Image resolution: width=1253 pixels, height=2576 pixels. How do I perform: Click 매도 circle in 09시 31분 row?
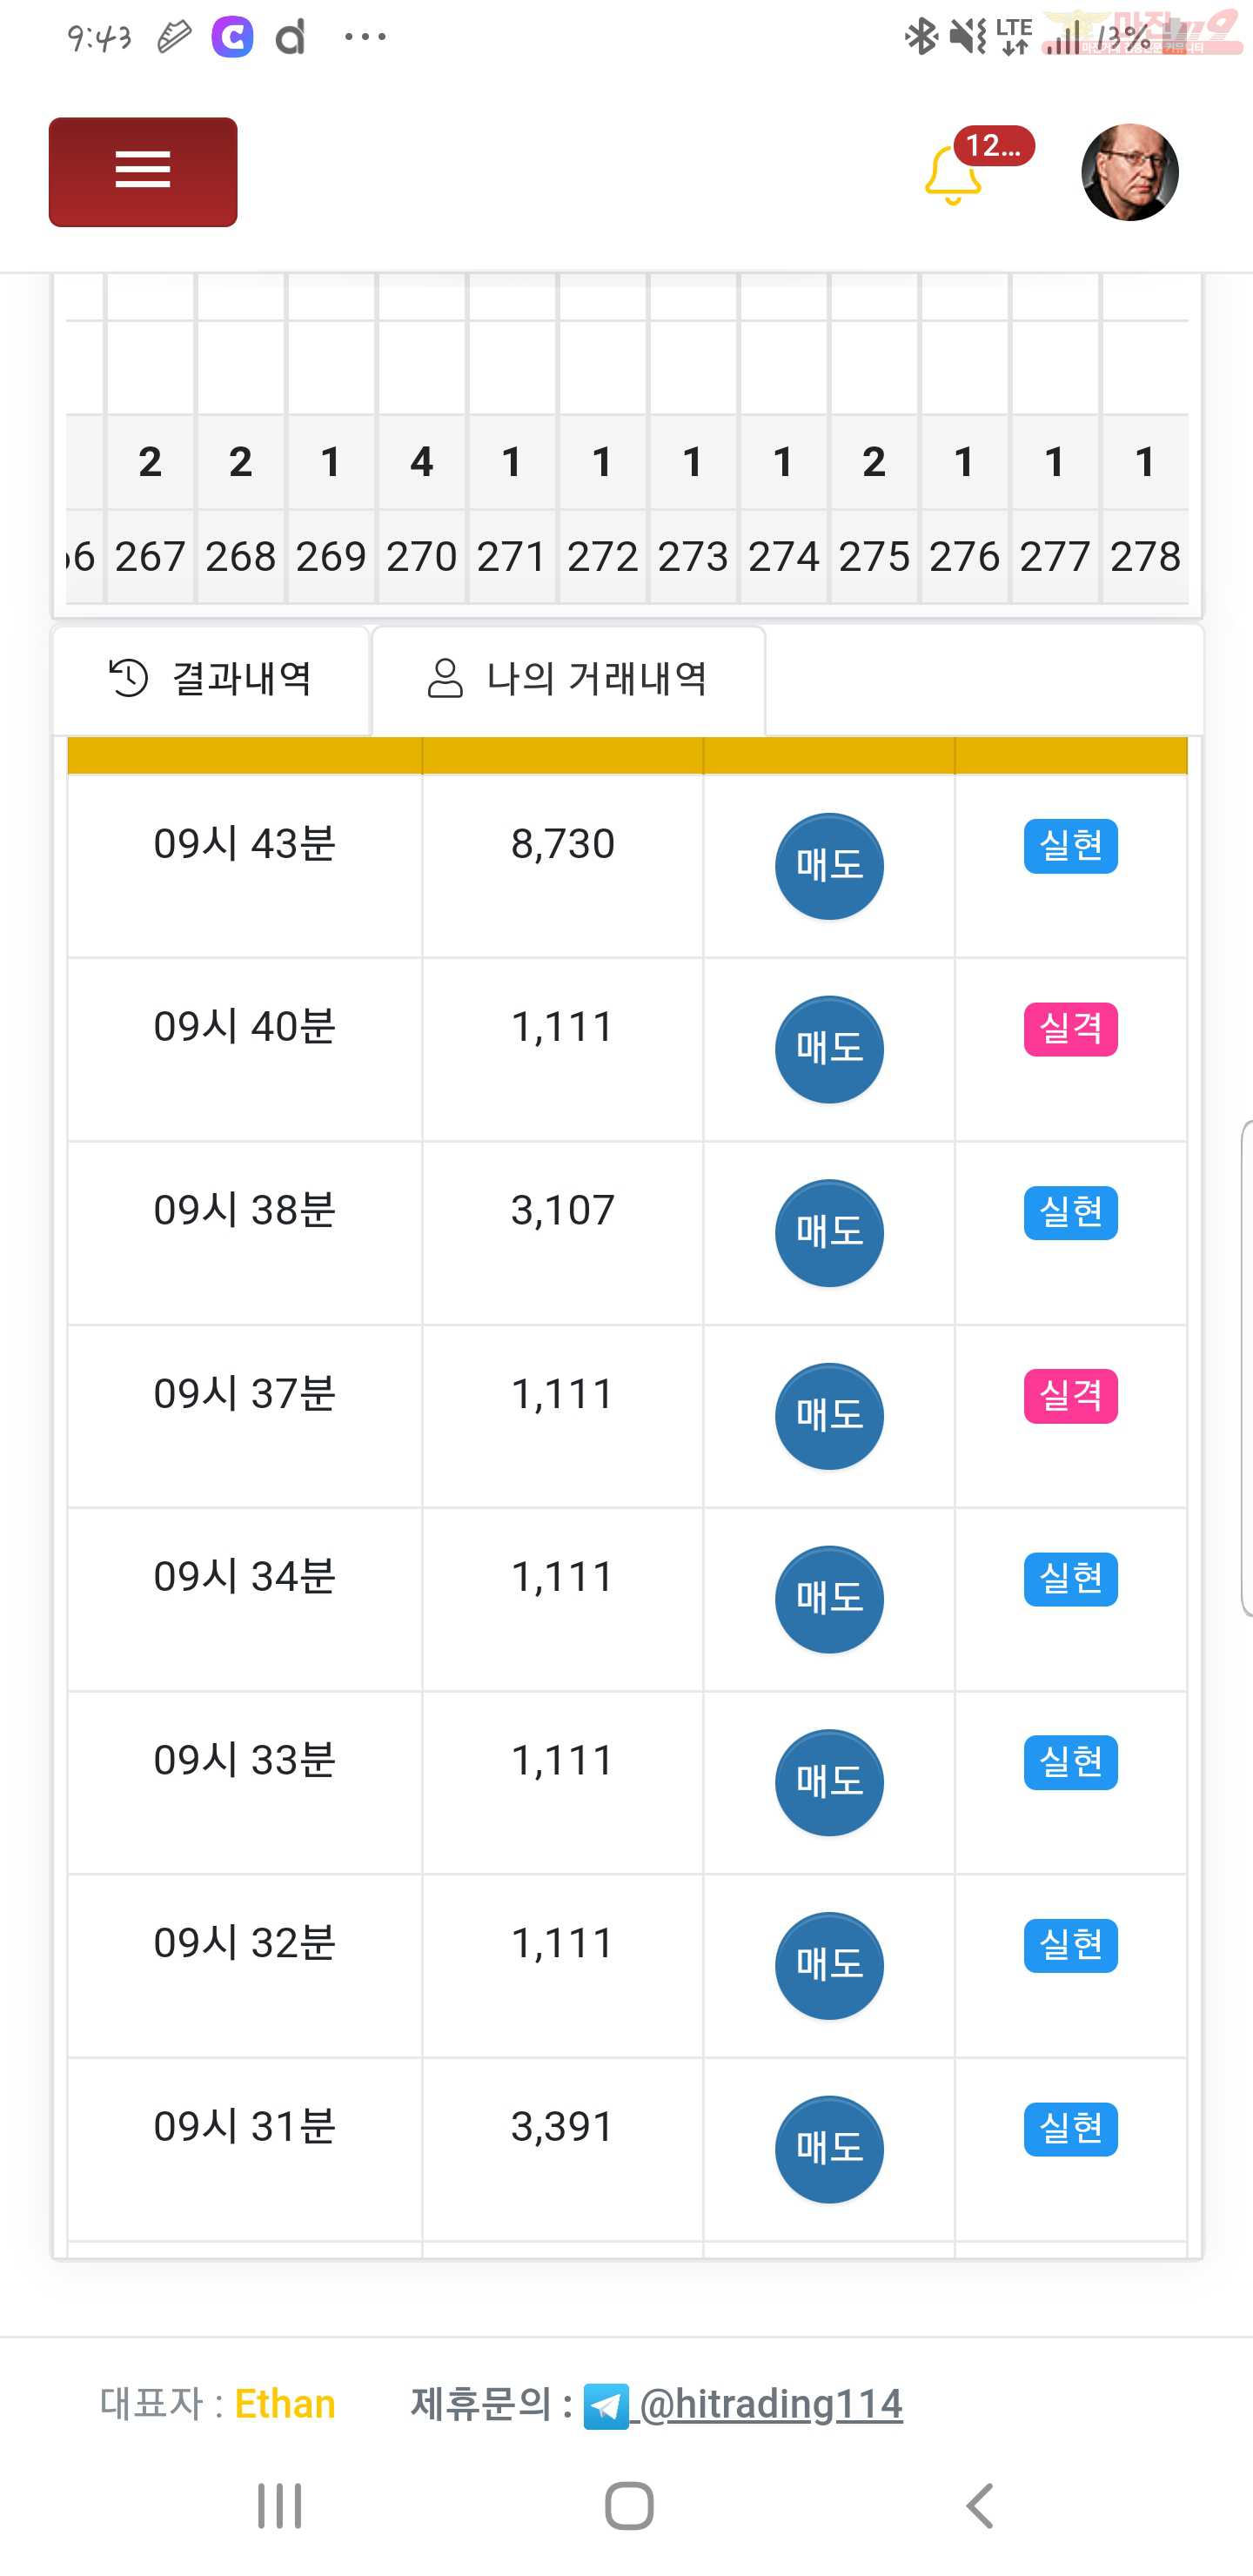click(x=829, y=2149)
